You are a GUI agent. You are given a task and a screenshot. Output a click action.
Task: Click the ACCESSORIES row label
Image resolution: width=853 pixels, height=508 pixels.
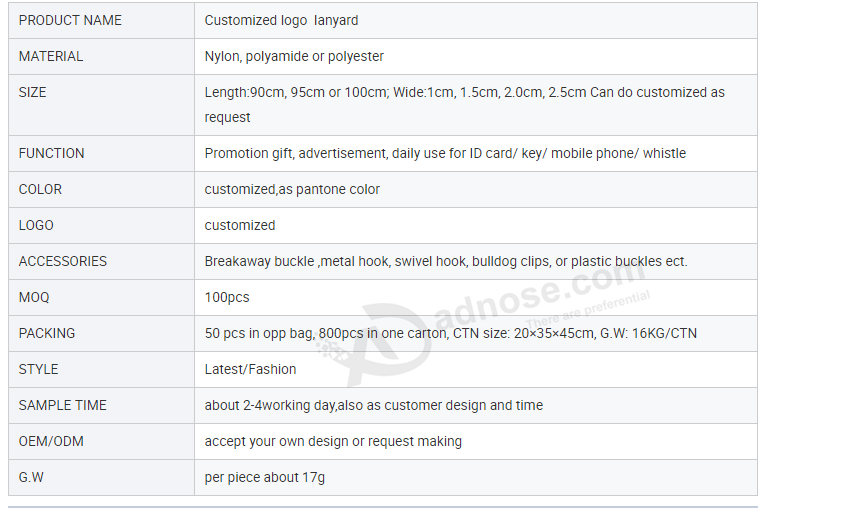pyautogui.click(x=63, y=261)
